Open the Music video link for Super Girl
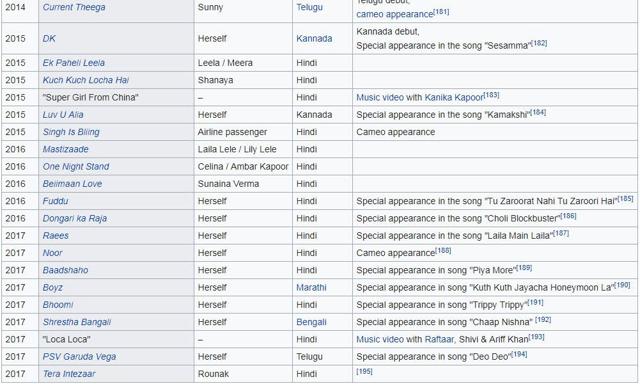Viewport: 640px width, 384px height. (x=380, y=98)
